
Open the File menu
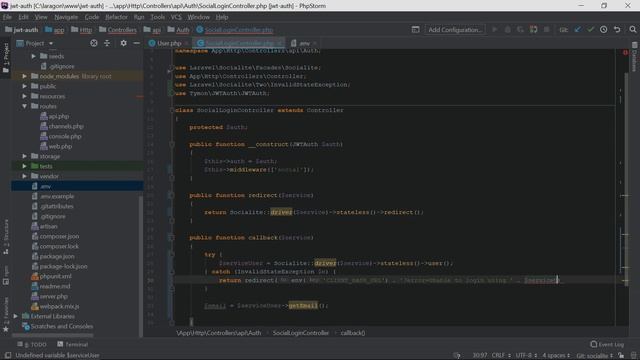pyautogui.click(x=7, y=17)
